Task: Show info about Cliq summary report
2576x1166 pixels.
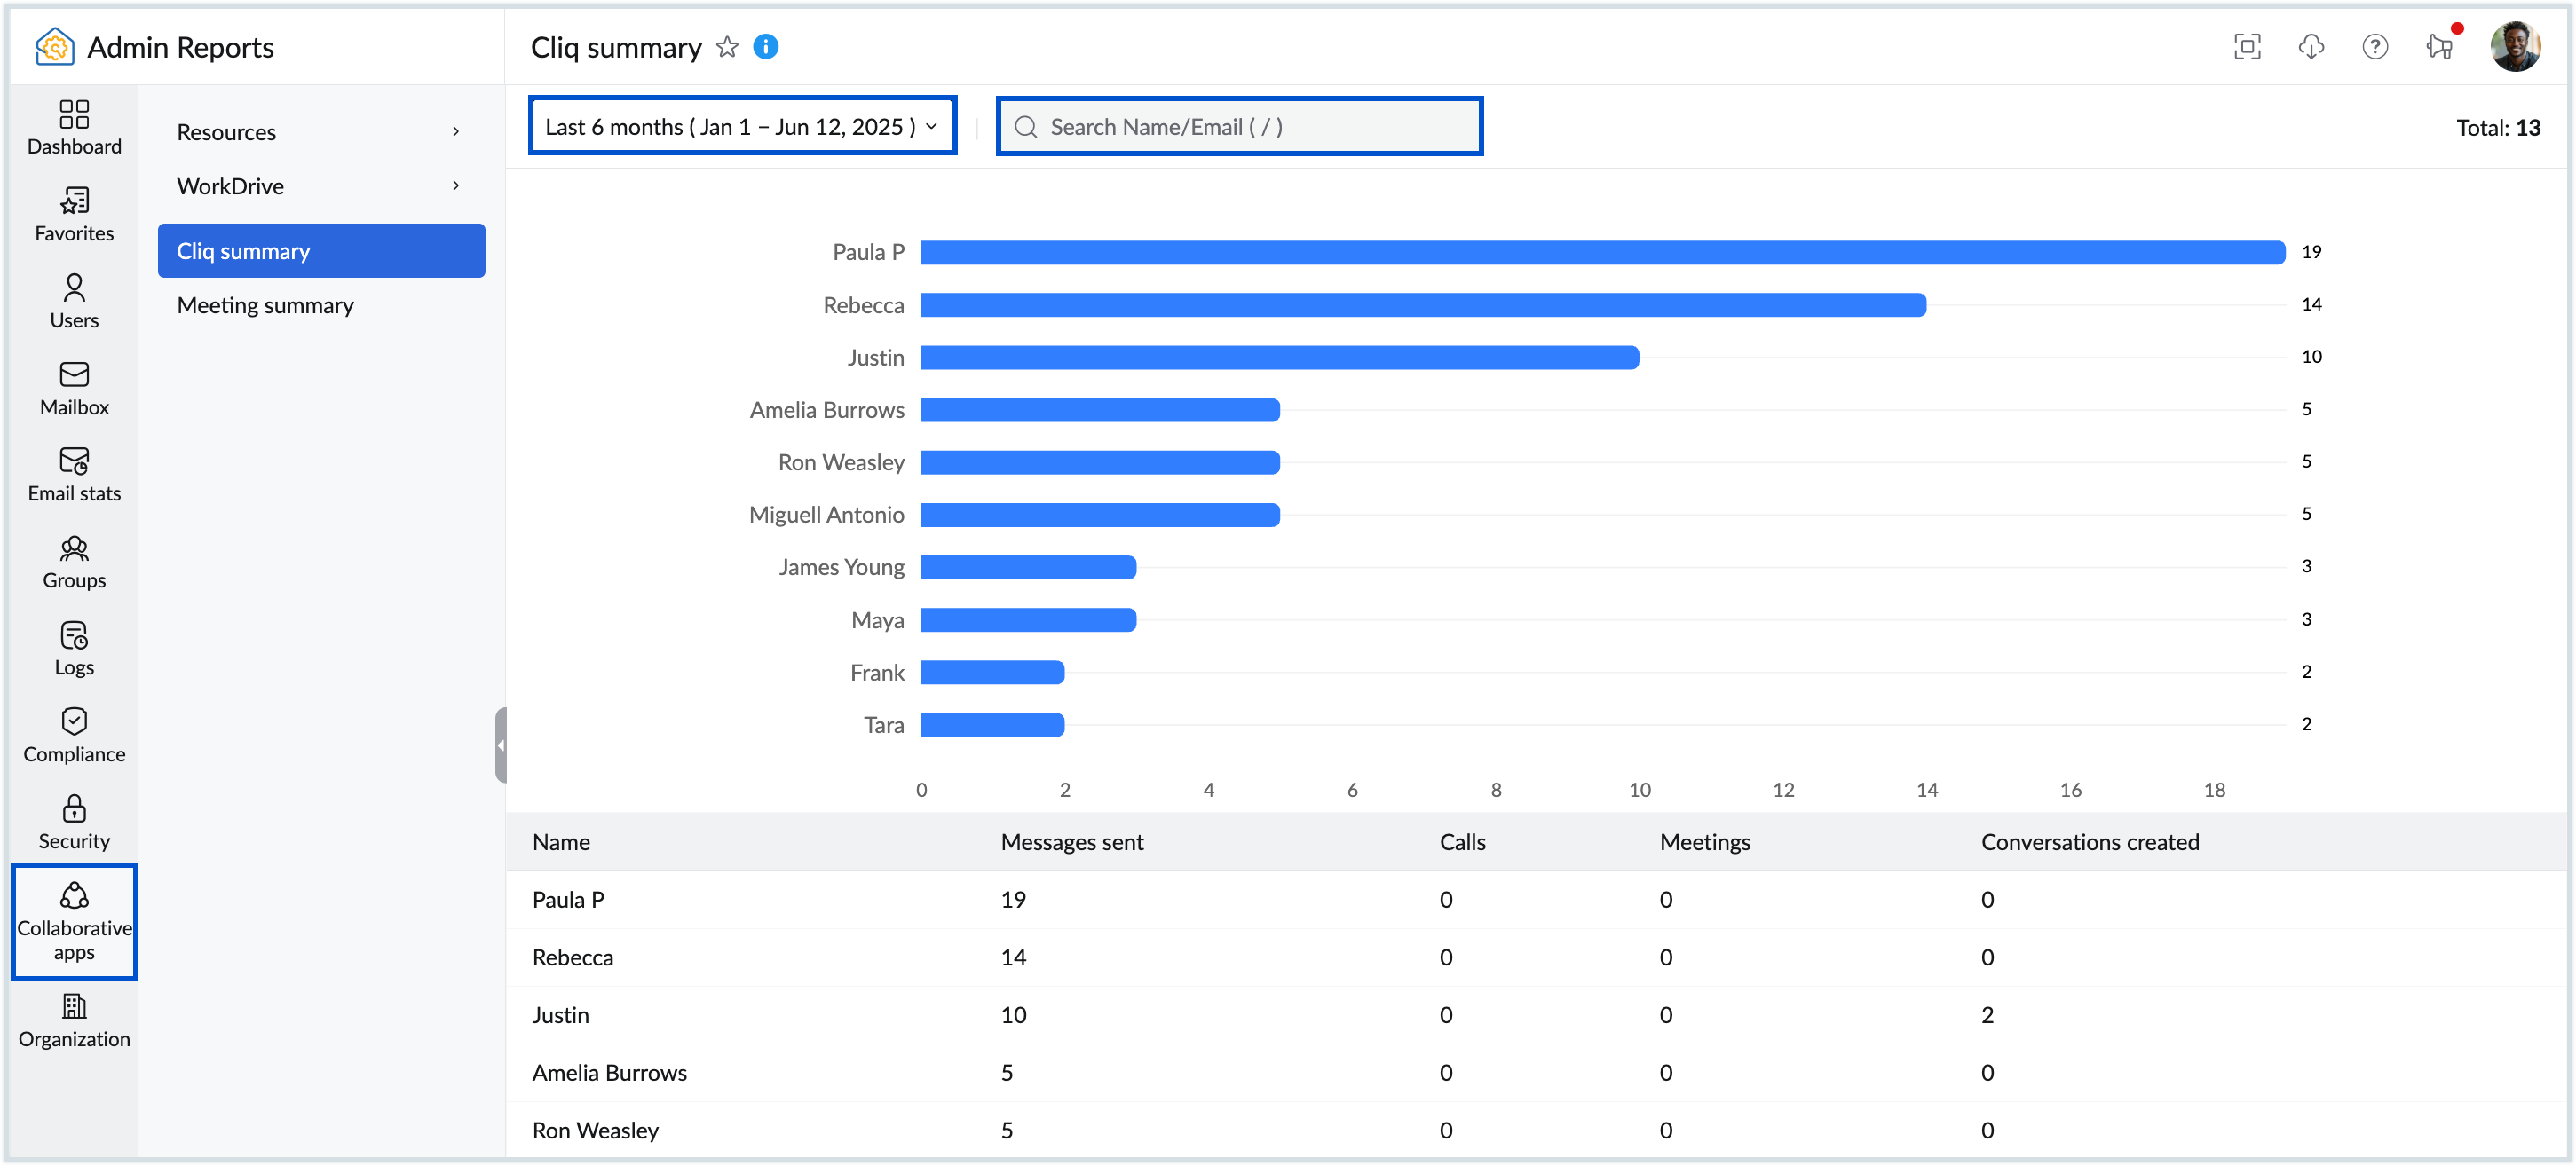Action: [x=765, y=47]
